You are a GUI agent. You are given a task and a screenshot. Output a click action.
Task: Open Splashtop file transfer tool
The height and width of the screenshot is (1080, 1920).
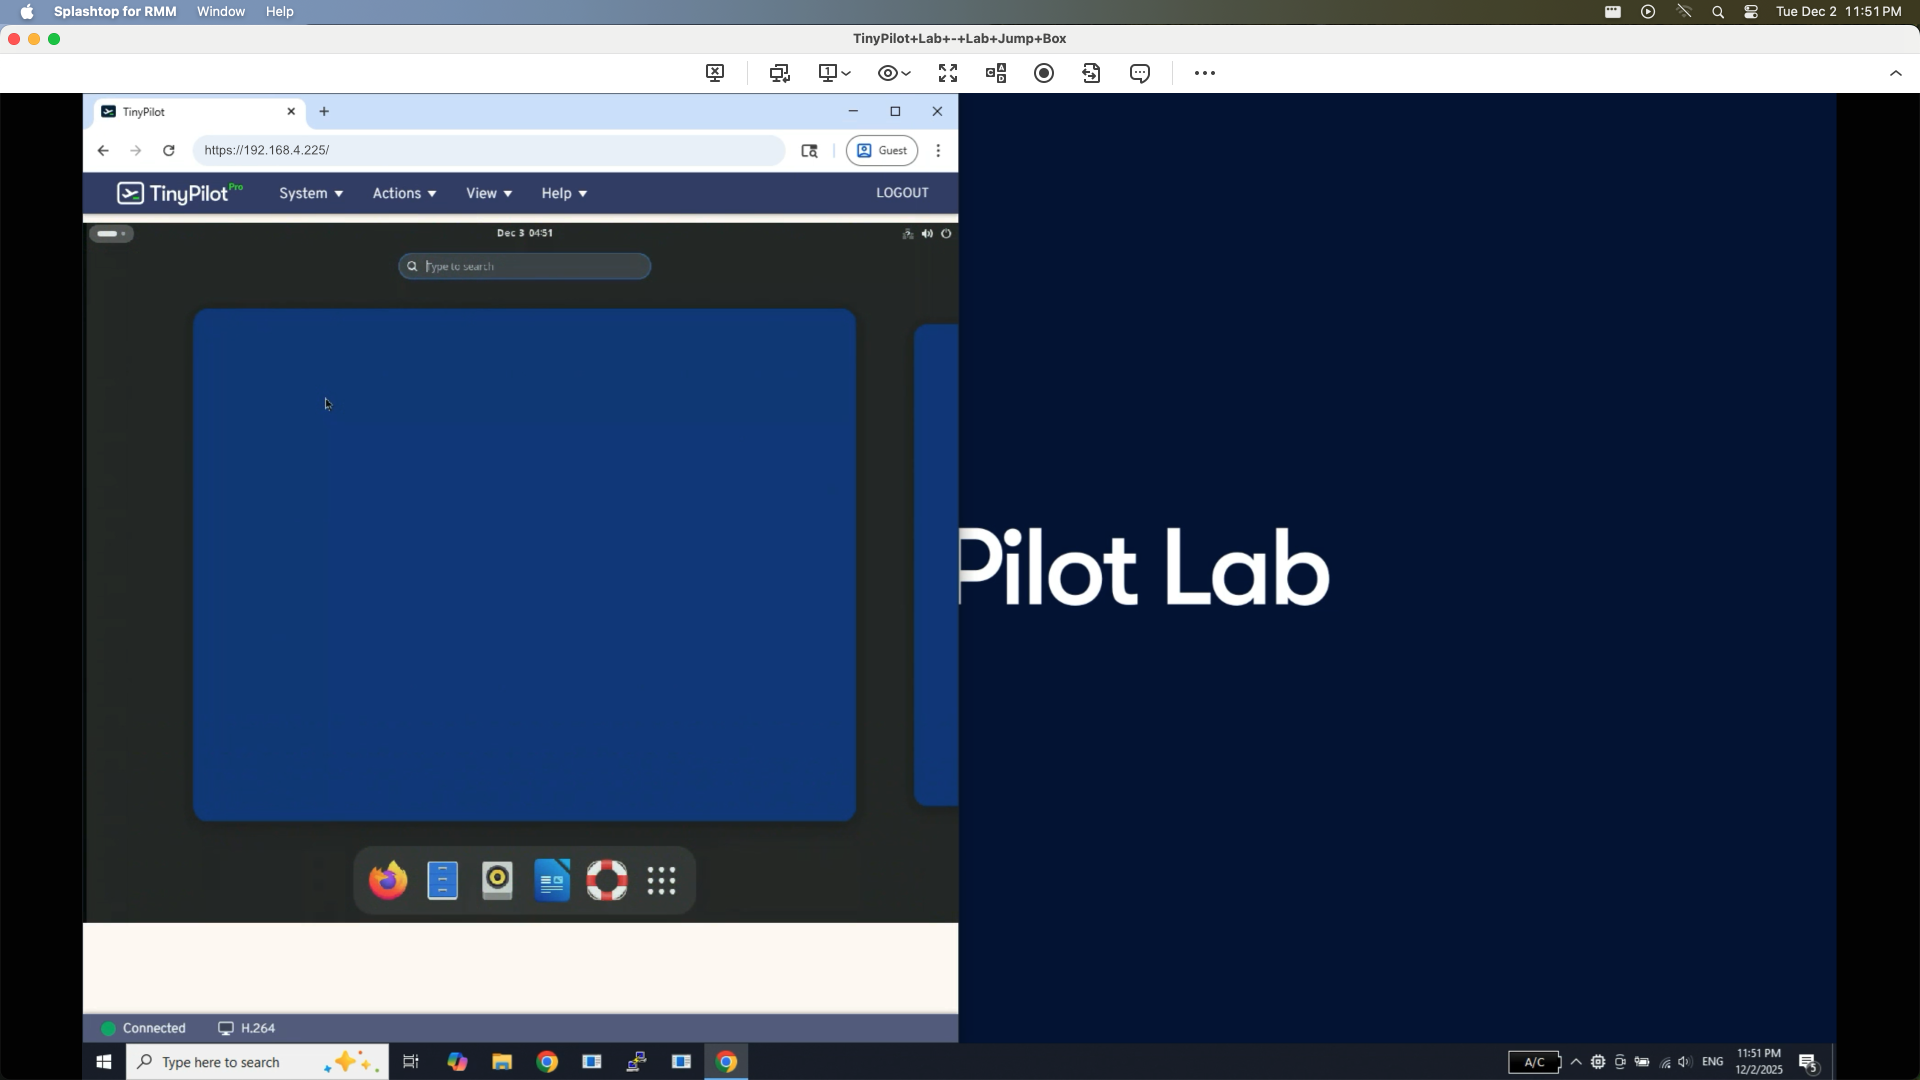click(1092, 73)
